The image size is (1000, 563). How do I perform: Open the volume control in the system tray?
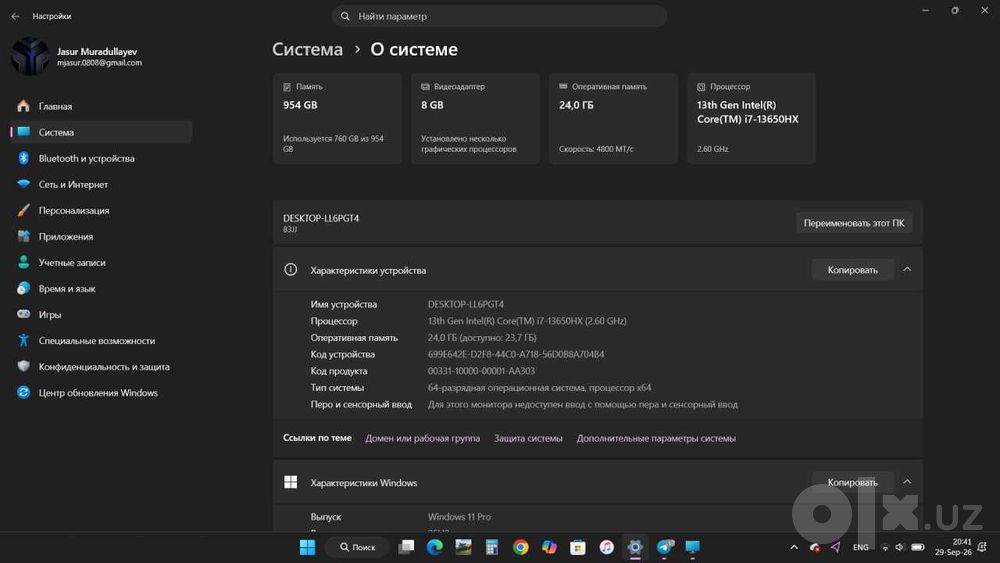click(x=900, y=547)
